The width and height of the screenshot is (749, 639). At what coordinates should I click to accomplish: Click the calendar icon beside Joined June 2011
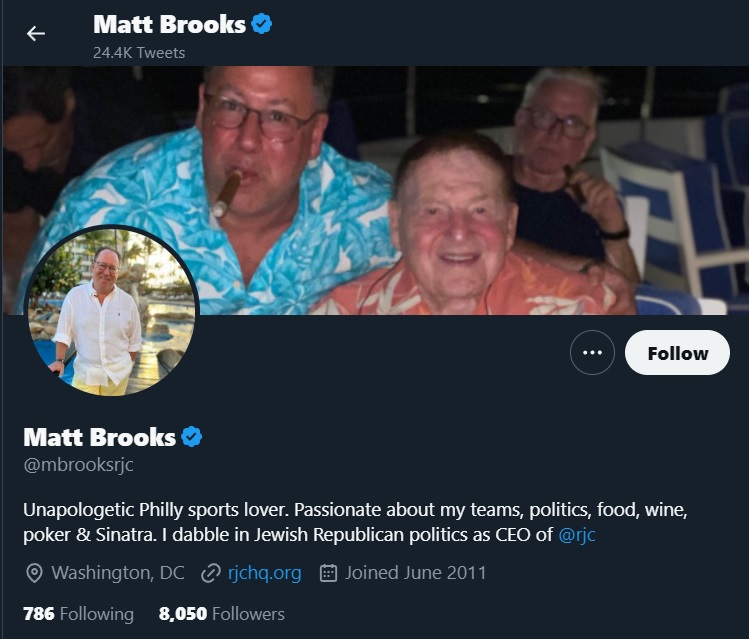328,573
